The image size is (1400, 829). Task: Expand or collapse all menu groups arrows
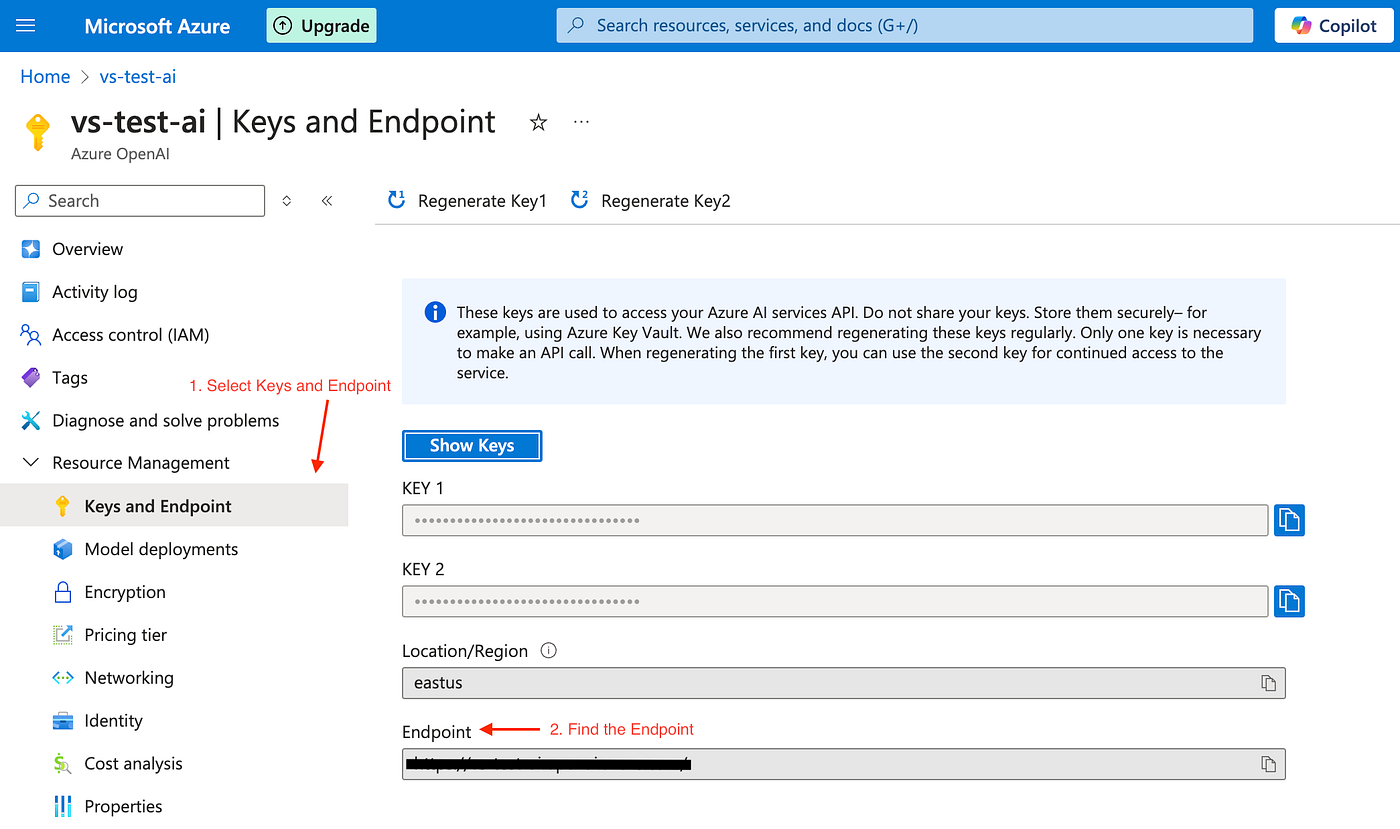pyautogui.click(x=287, y=201)
